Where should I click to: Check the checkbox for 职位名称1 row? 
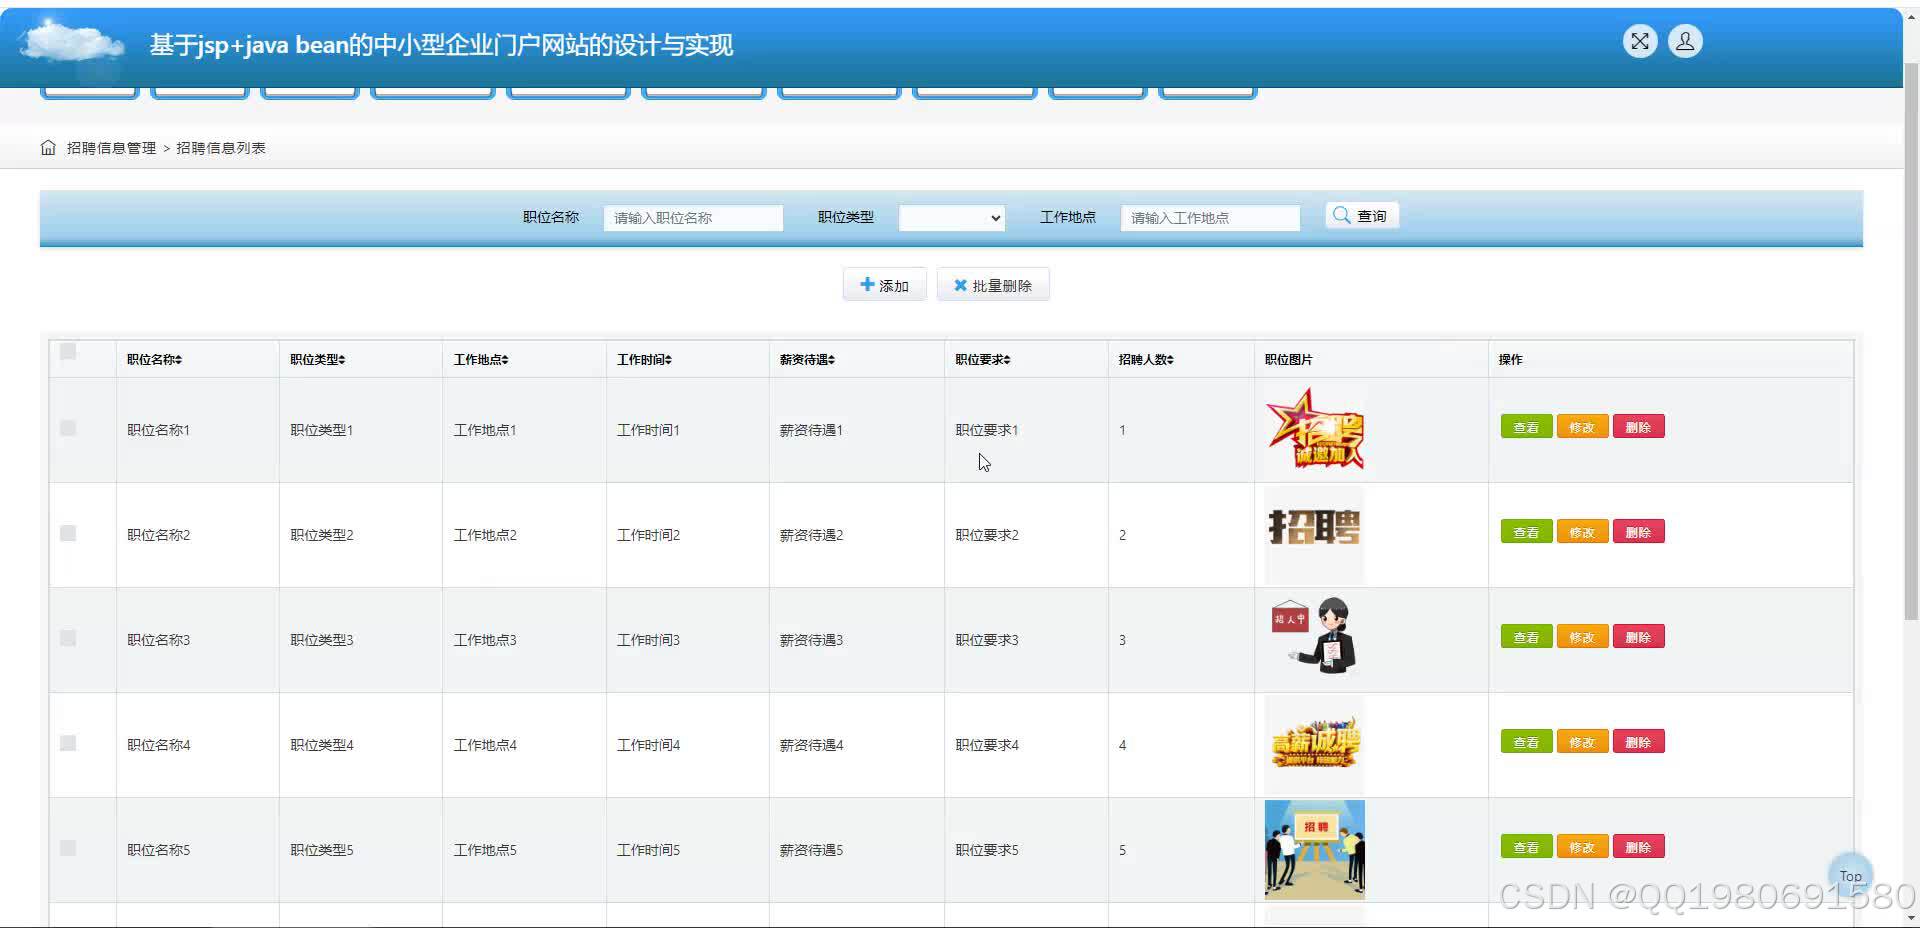pyautogui.click(x=68, y=428)
